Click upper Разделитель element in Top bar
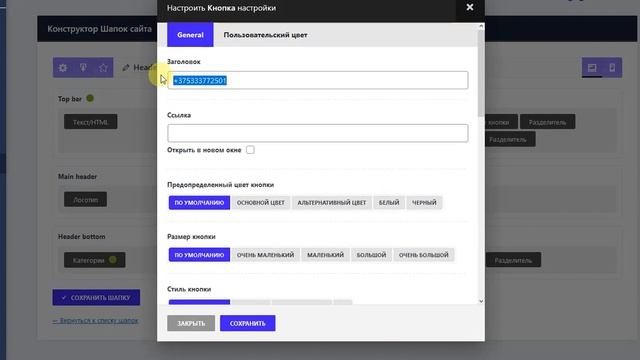640x360 pixels. pyautogui.click(x=547, y=122)
